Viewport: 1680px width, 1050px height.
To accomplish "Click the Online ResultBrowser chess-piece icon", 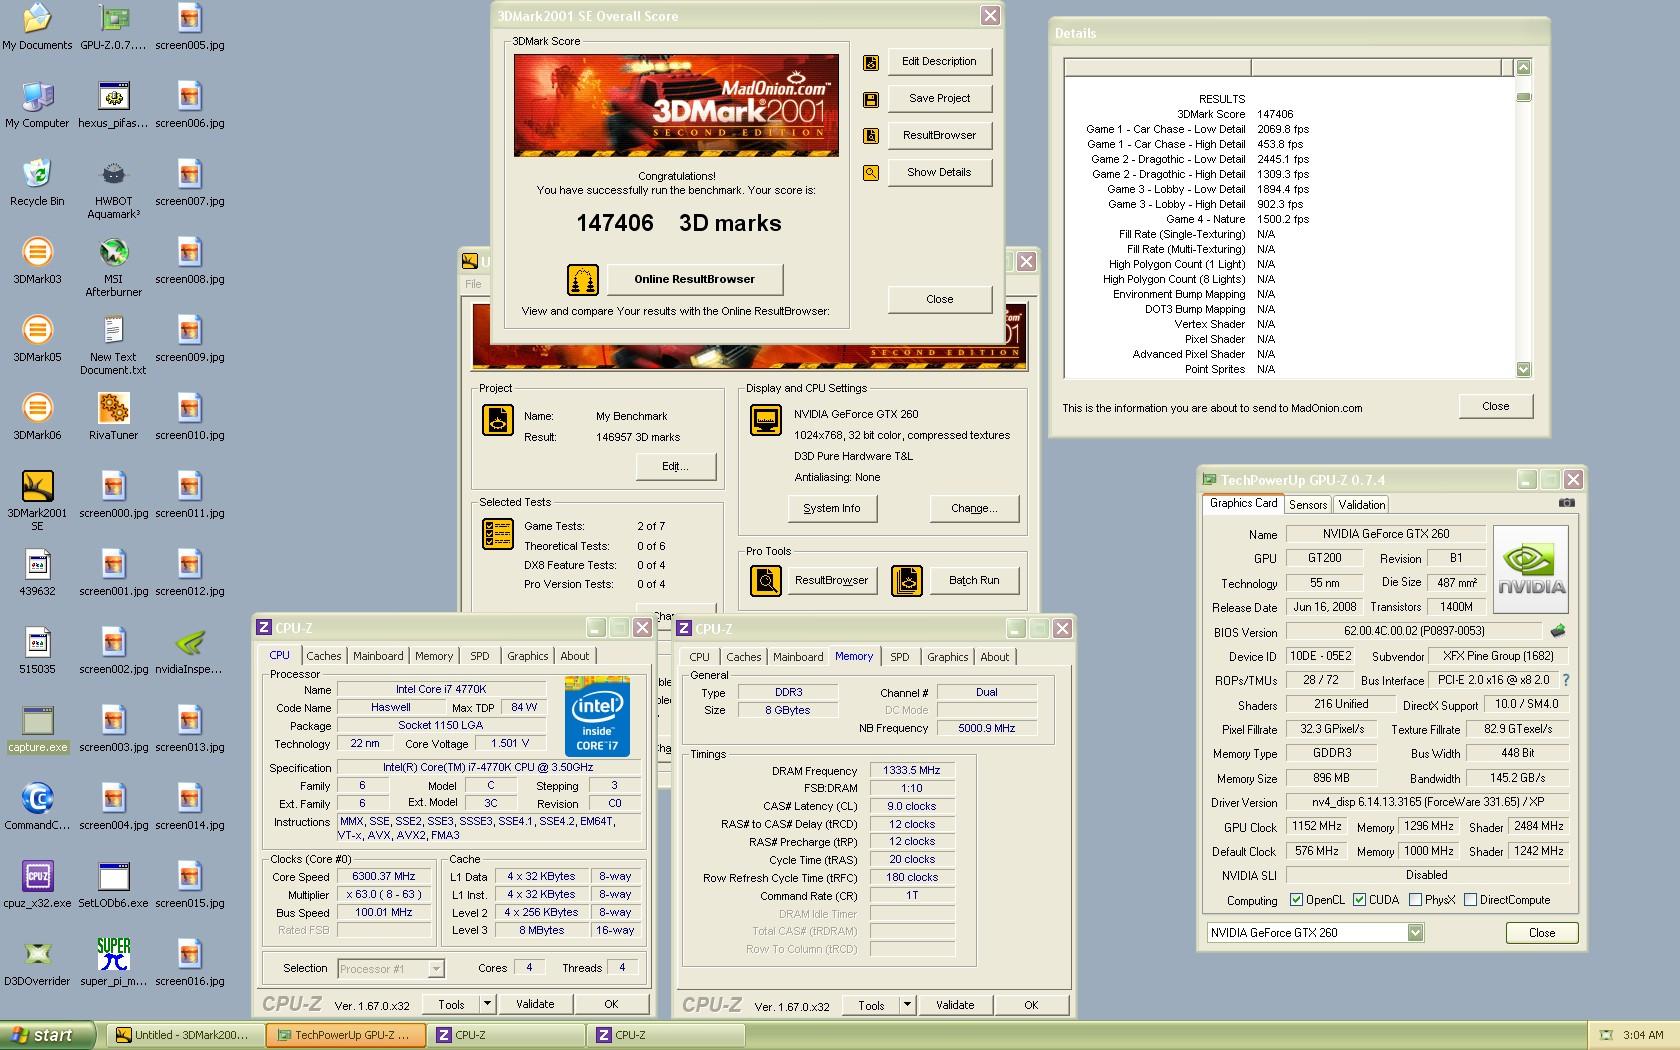I will [583, 280].
